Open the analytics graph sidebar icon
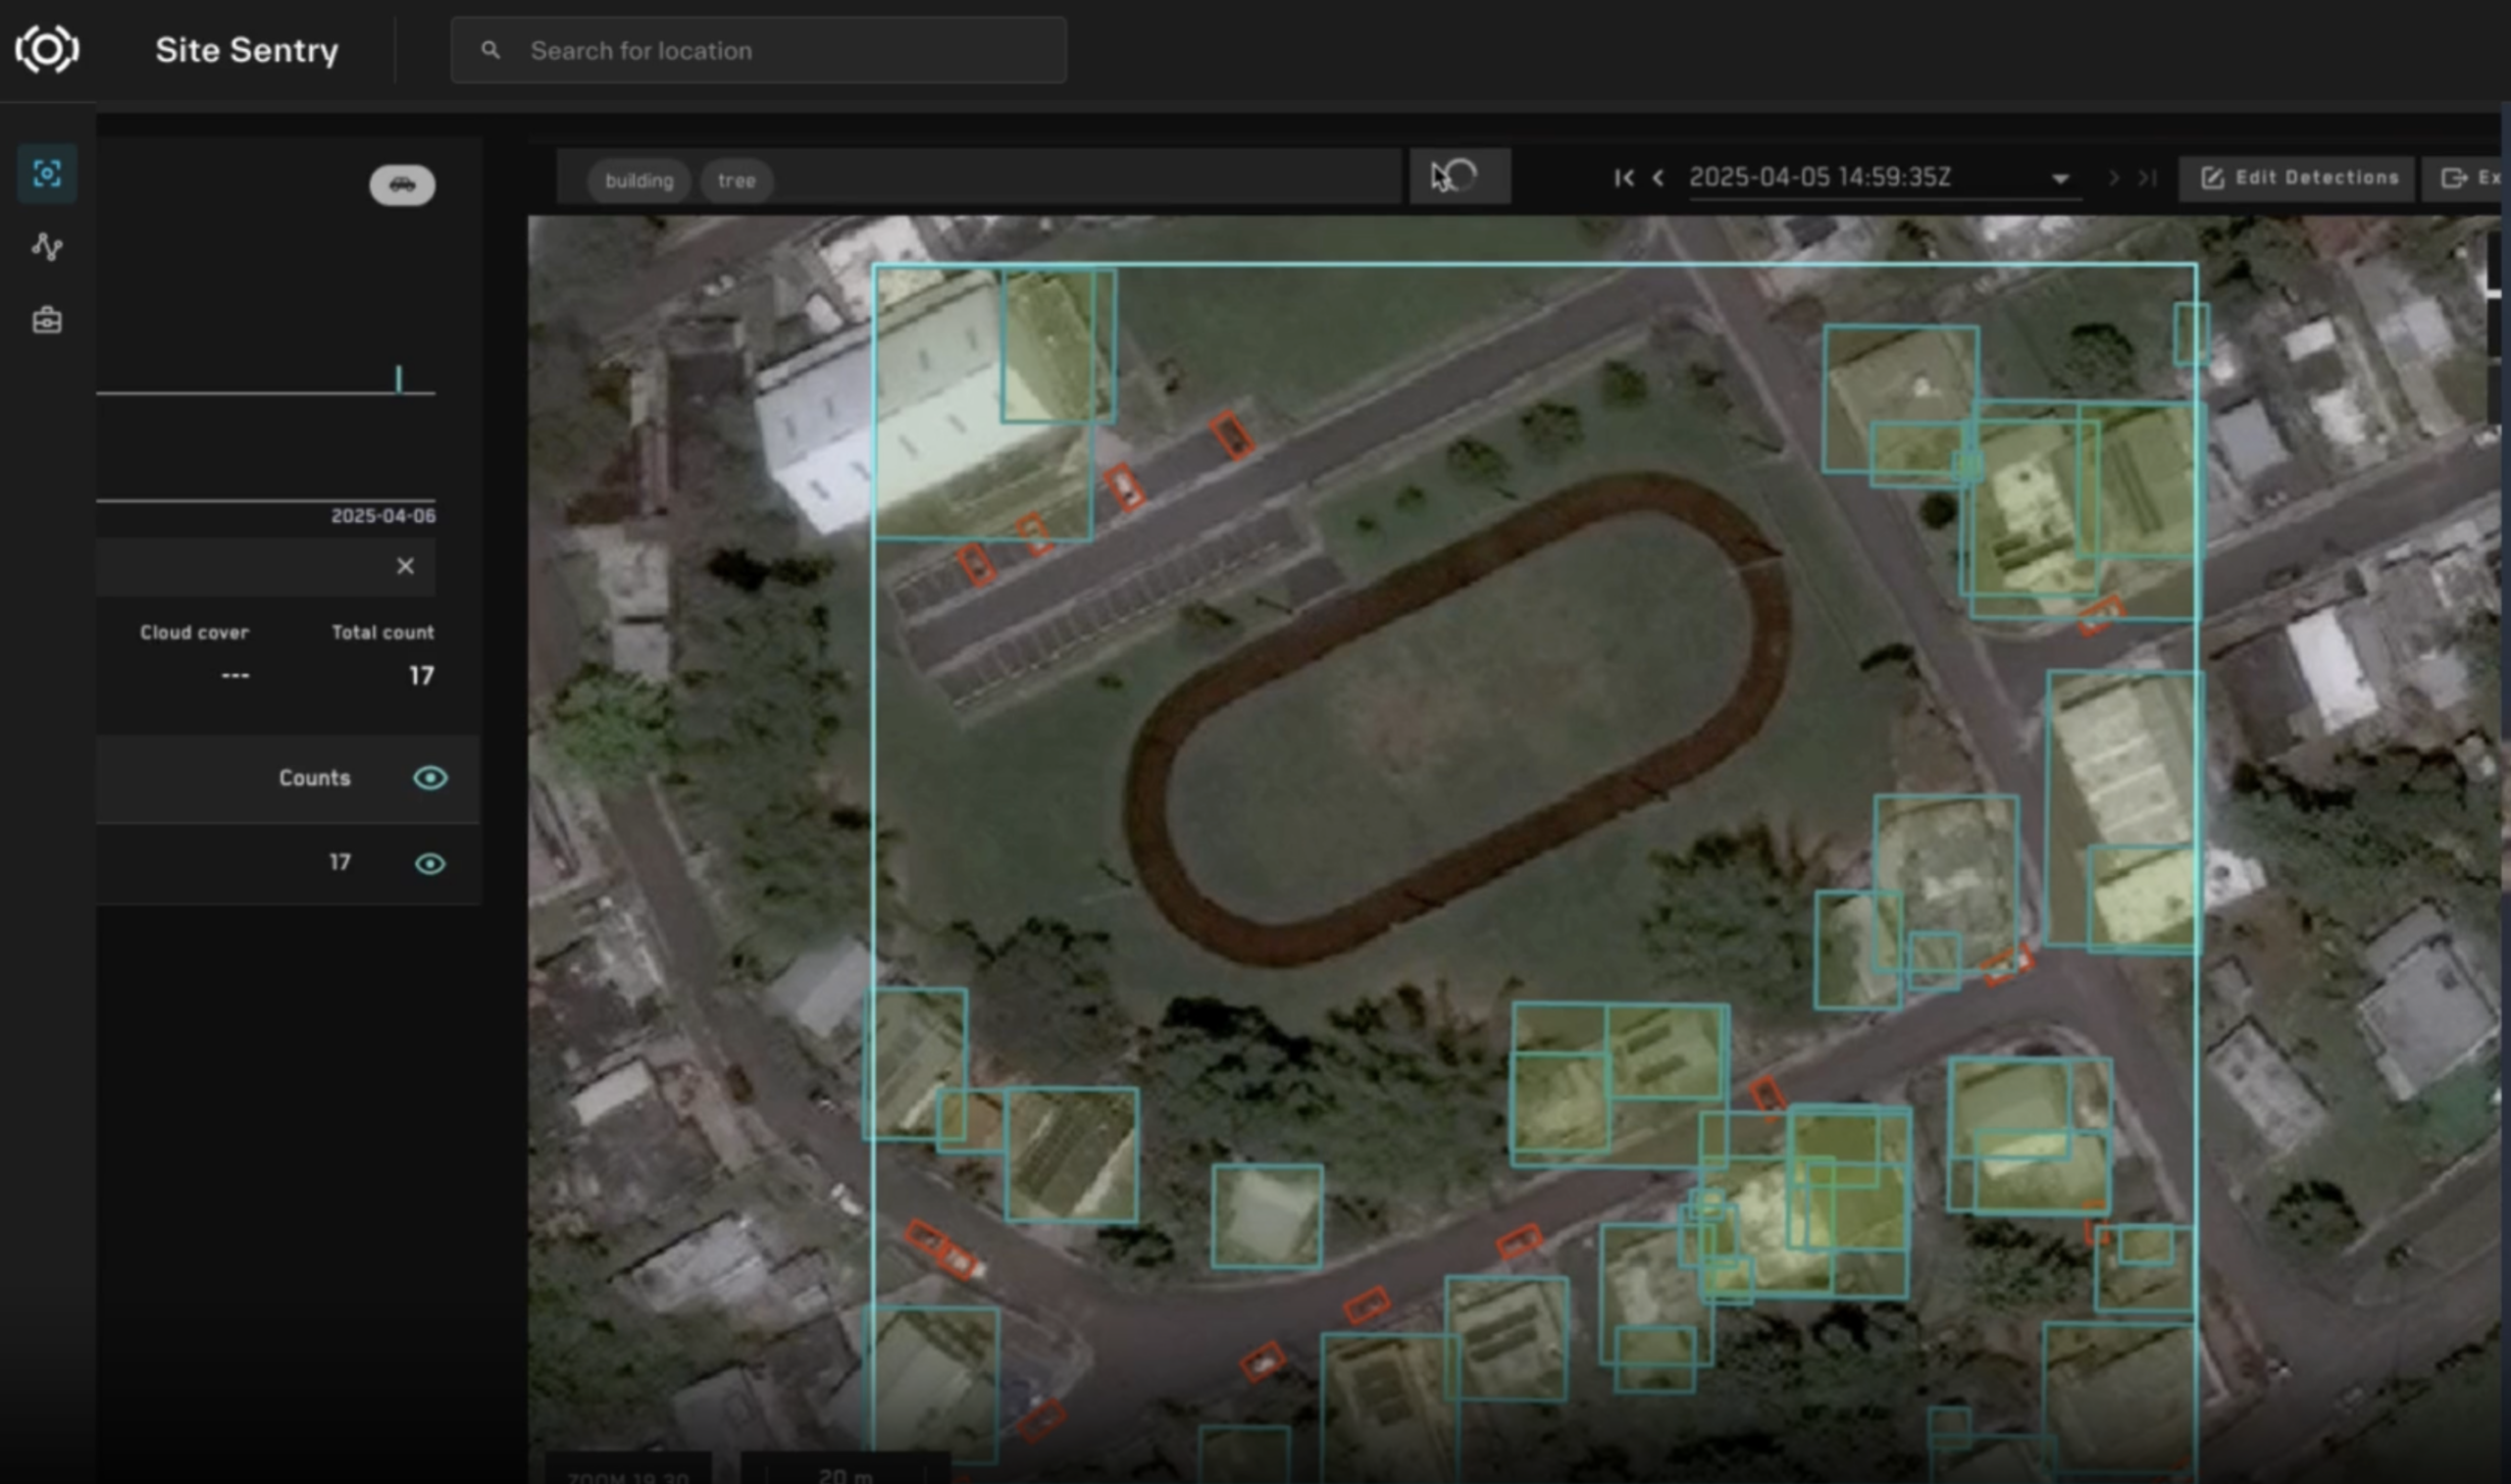Viewport: 2511px width, 1484px height. [x=47, y=247]
